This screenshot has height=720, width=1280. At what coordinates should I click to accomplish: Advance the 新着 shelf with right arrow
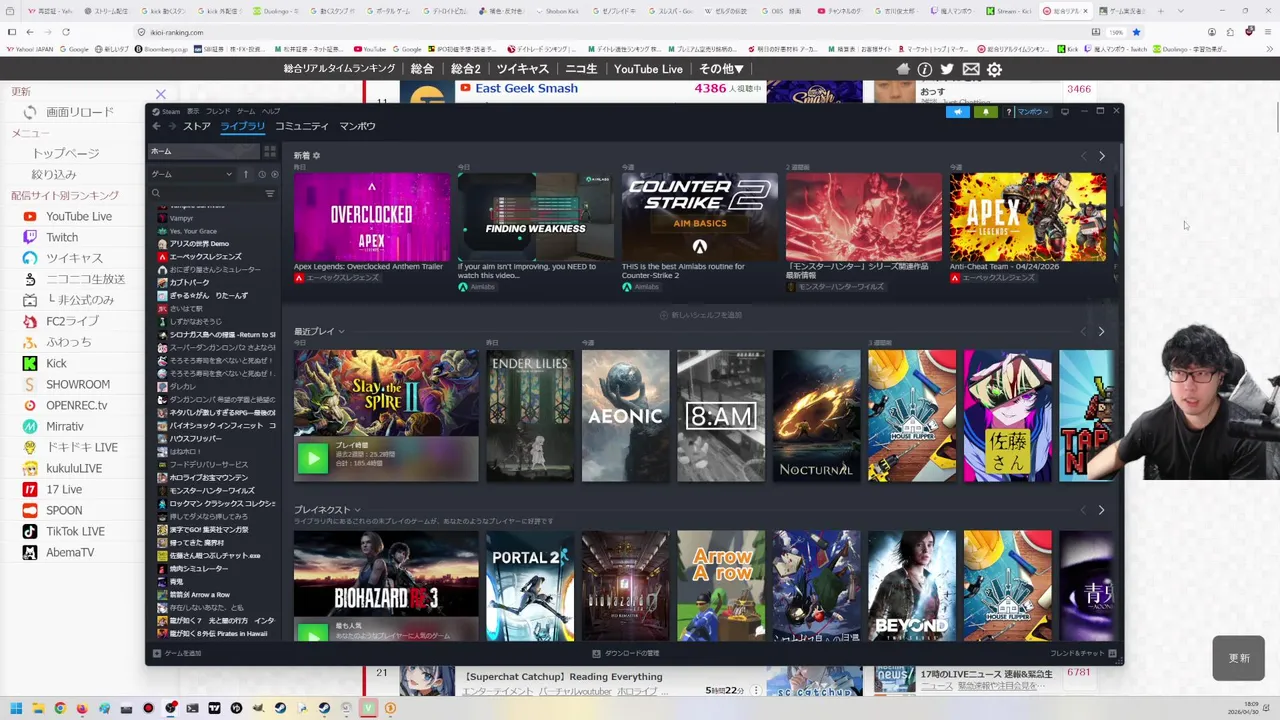(x=1101, y=156)
